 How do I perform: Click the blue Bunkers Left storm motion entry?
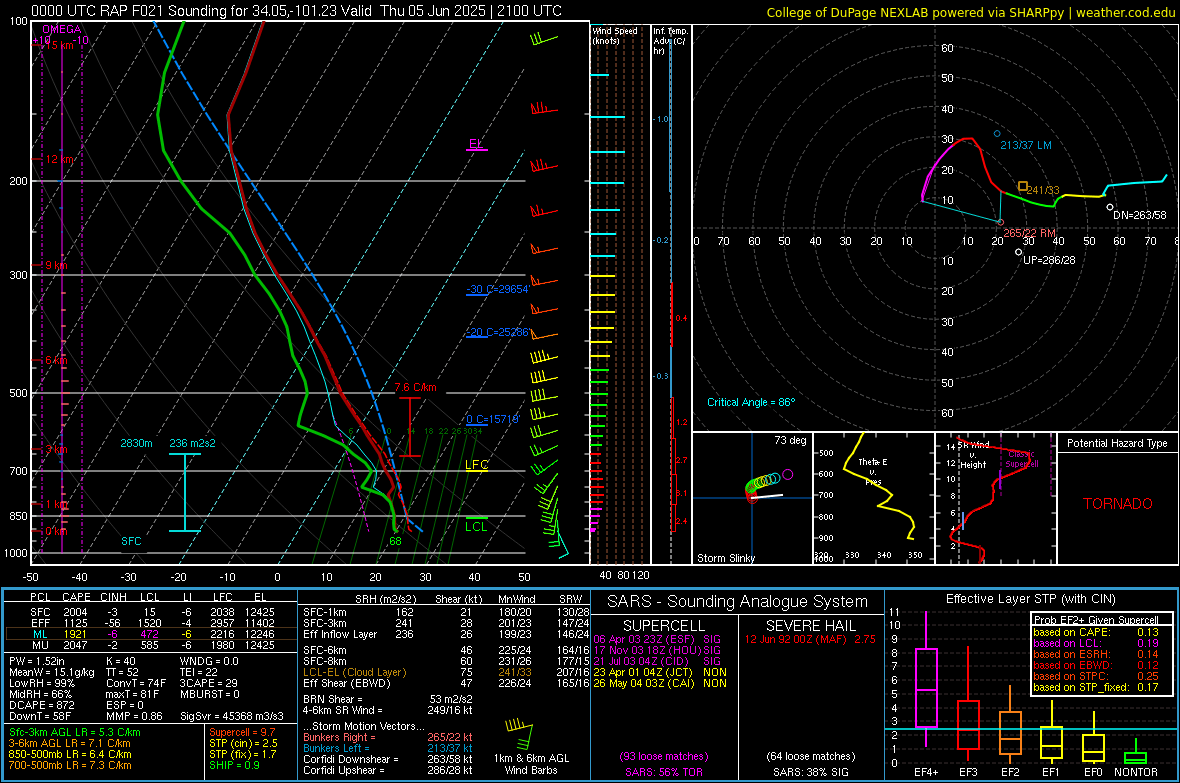tap(388, 748)
